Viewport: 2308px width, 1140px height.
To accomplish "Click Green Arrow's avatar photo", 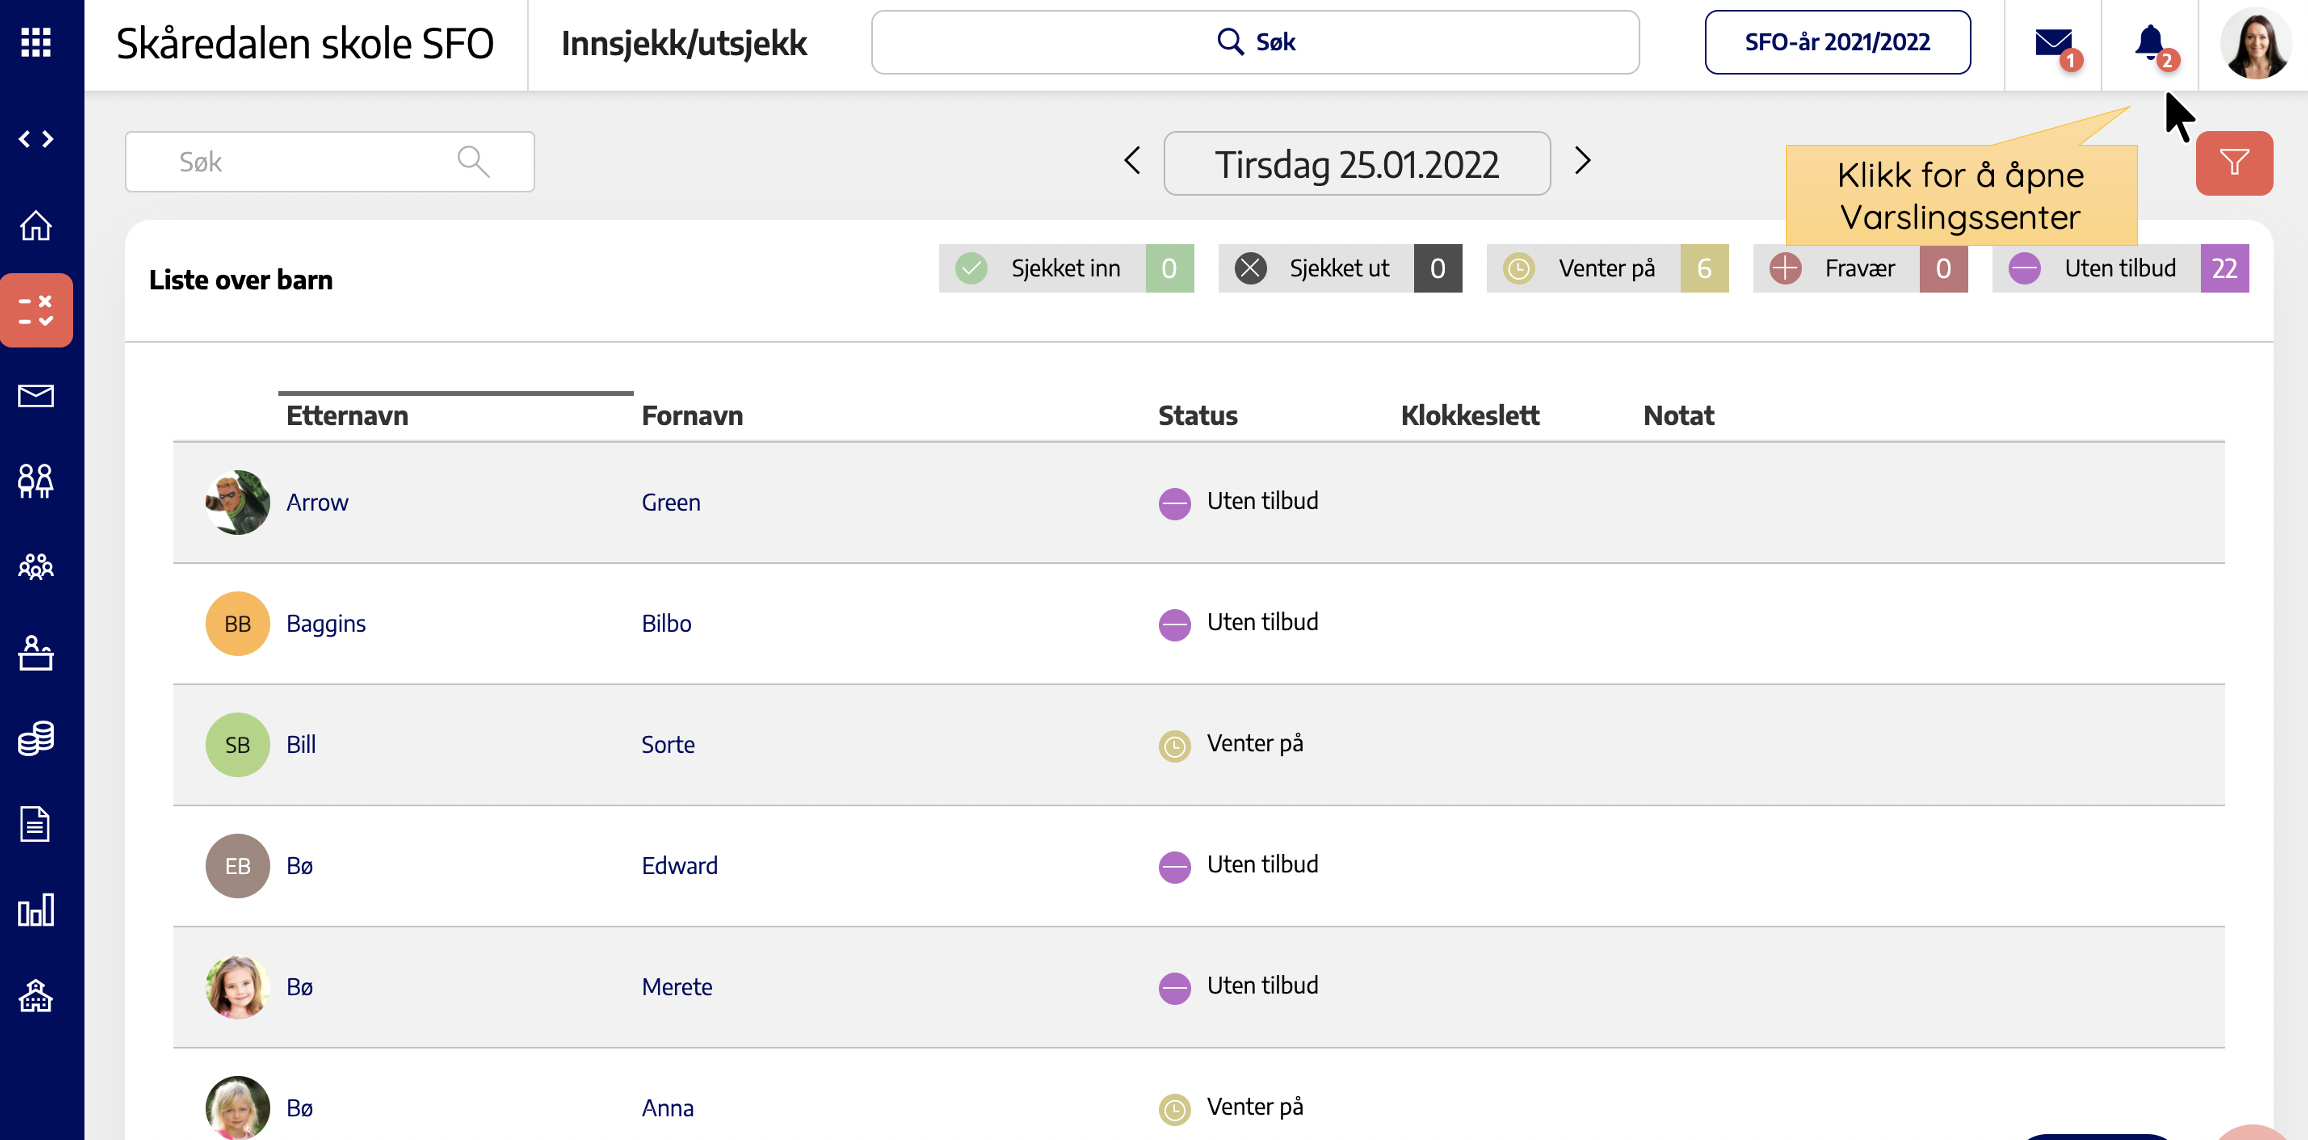I will [x=237, y=502].
